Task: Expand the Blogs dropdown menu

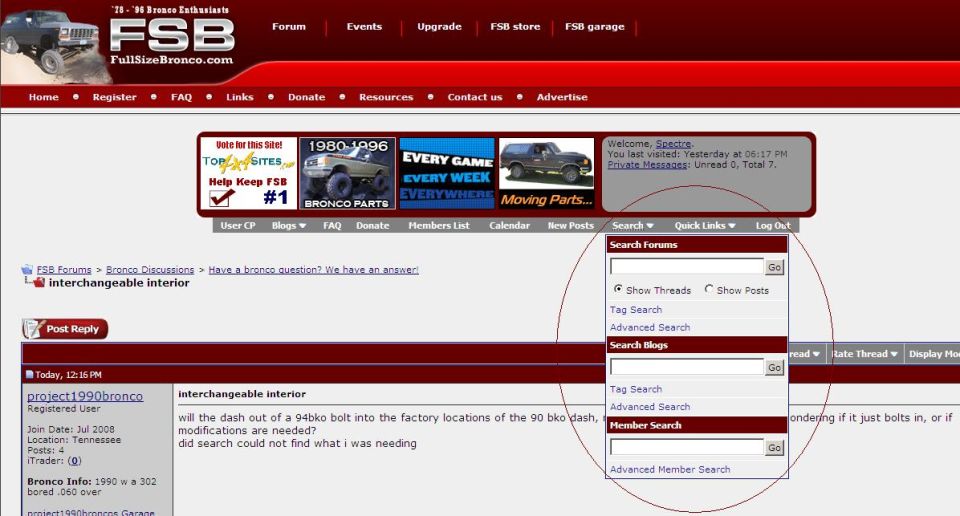Action: [288, 225]
